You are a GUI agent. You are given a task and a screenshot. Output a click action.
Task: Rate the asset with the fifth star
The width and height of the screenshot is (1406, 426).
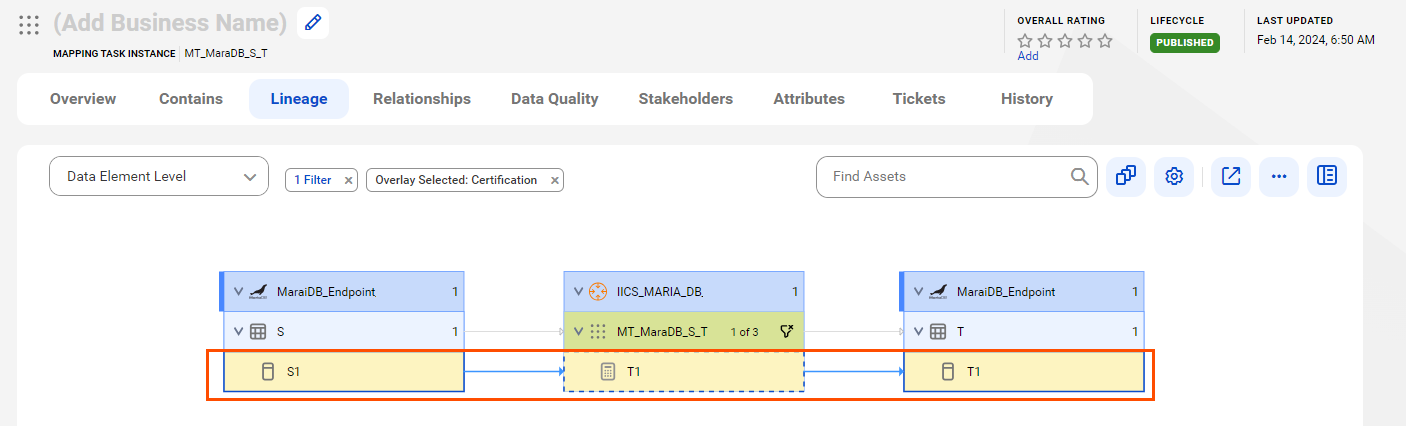point(1105,41)
